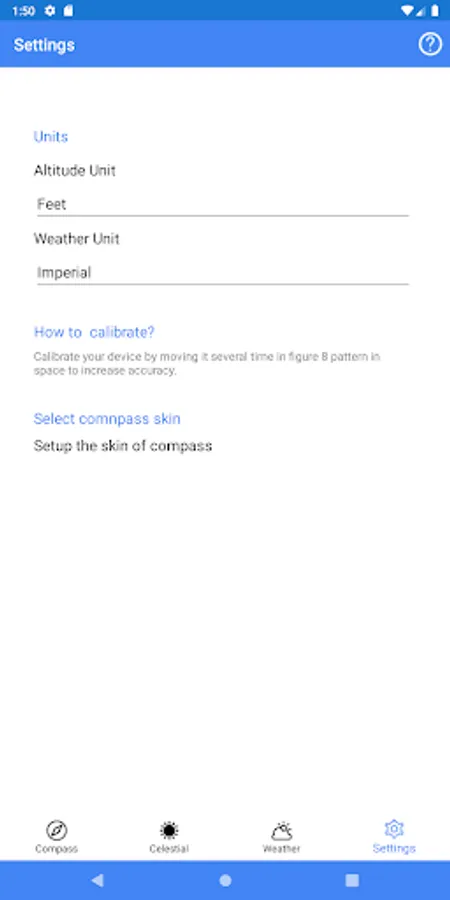Open the Altitude Unit dropdown showing Feet
Viewport: 450px width, 900px height.
[x=223, y=204]
